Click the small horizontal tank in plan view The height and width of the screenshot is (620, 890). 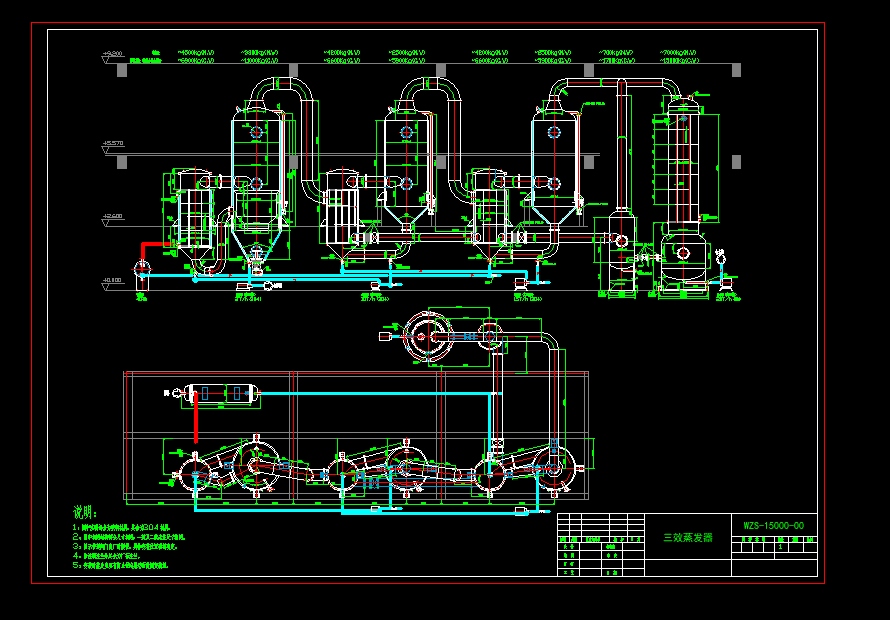pyautogui.click(x=218, y=394)
